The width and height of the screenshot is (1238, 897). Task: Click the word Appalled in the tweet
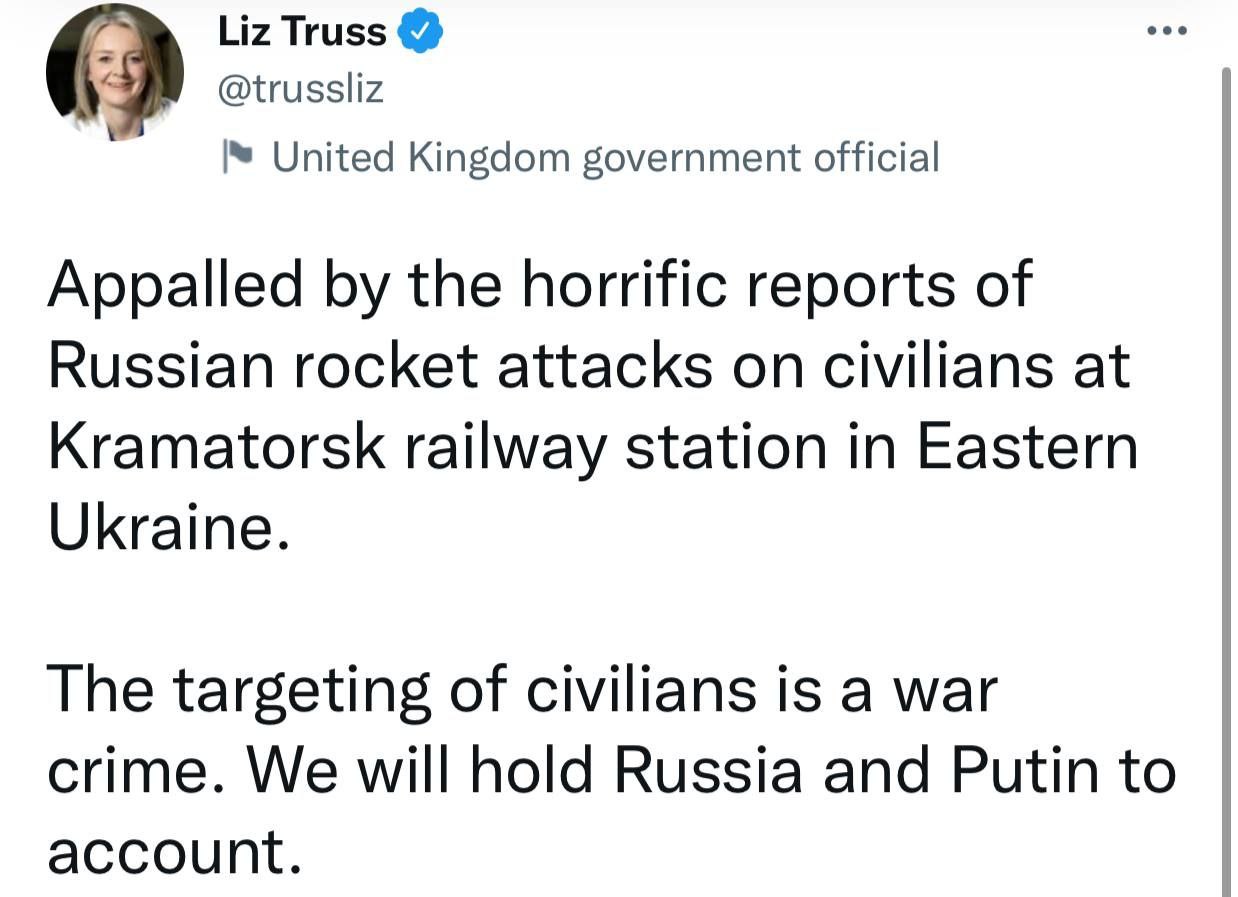(x=175, y=285)
